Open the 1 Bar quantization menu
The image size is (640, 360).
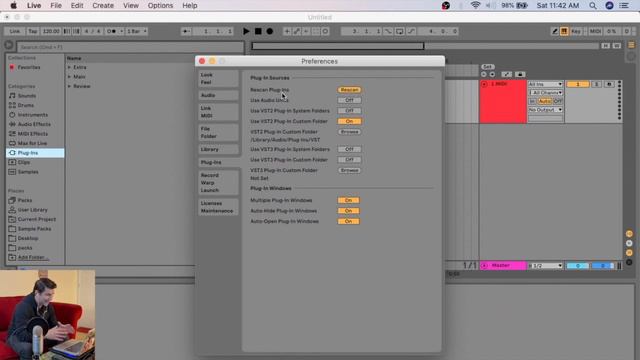tap(137, 31)
